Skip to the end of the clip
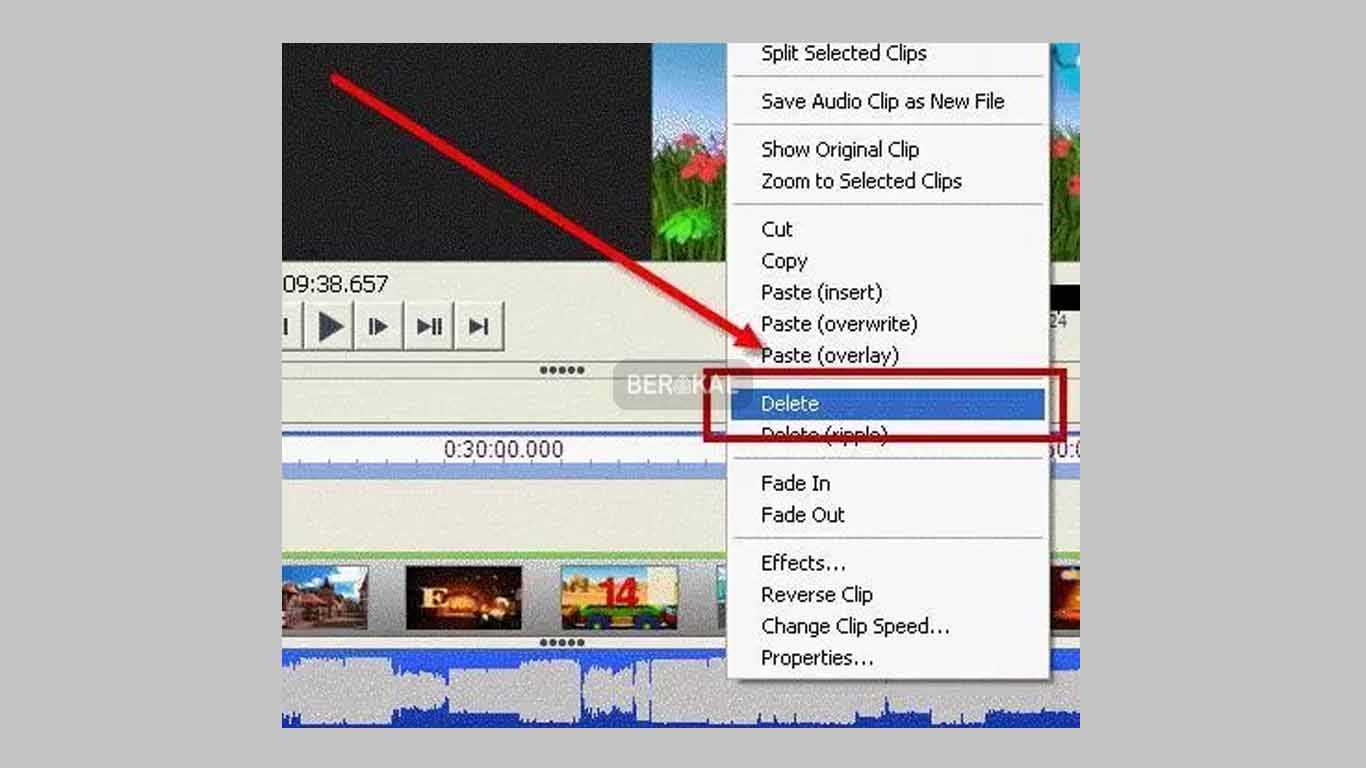Viewport: 1366px width, 768px height. pyautogui.click(x=478, y=324)
